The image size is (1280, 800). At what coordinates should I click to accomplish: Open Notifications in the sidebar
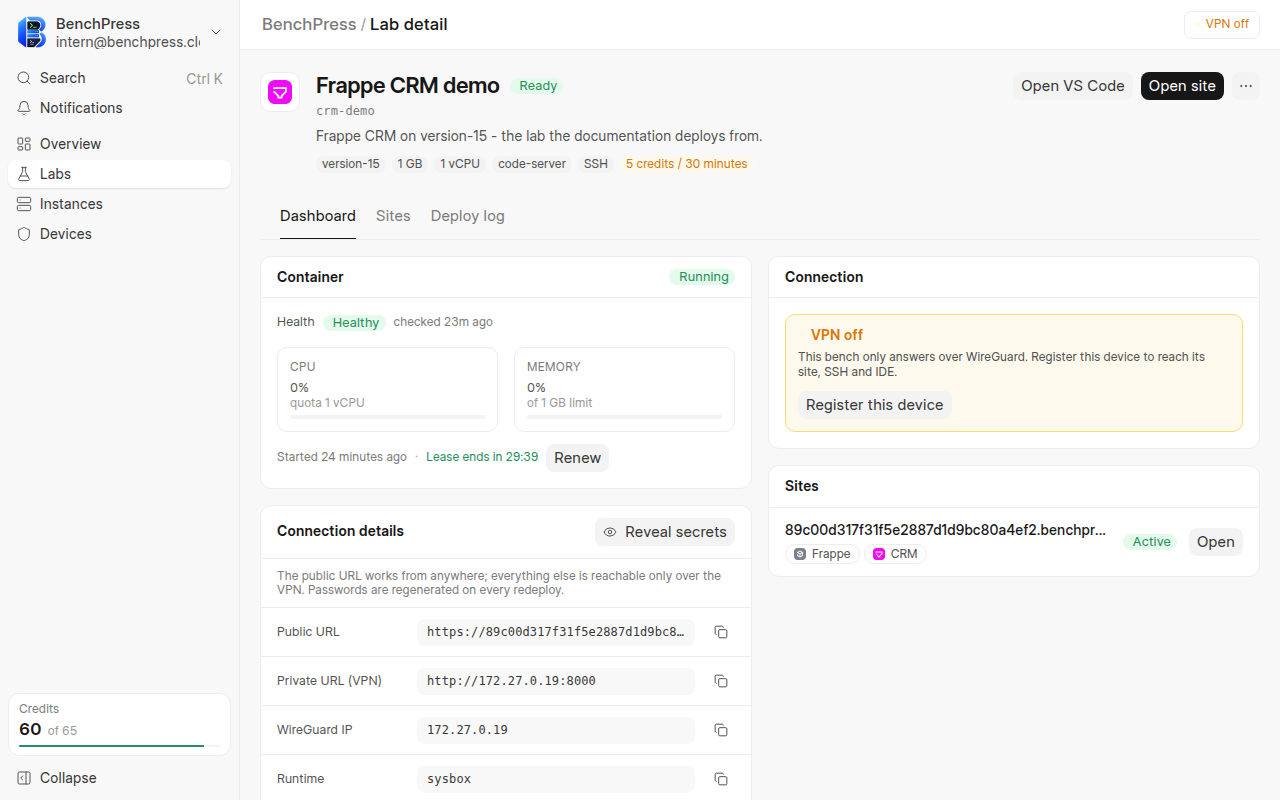tap(119, 108)
